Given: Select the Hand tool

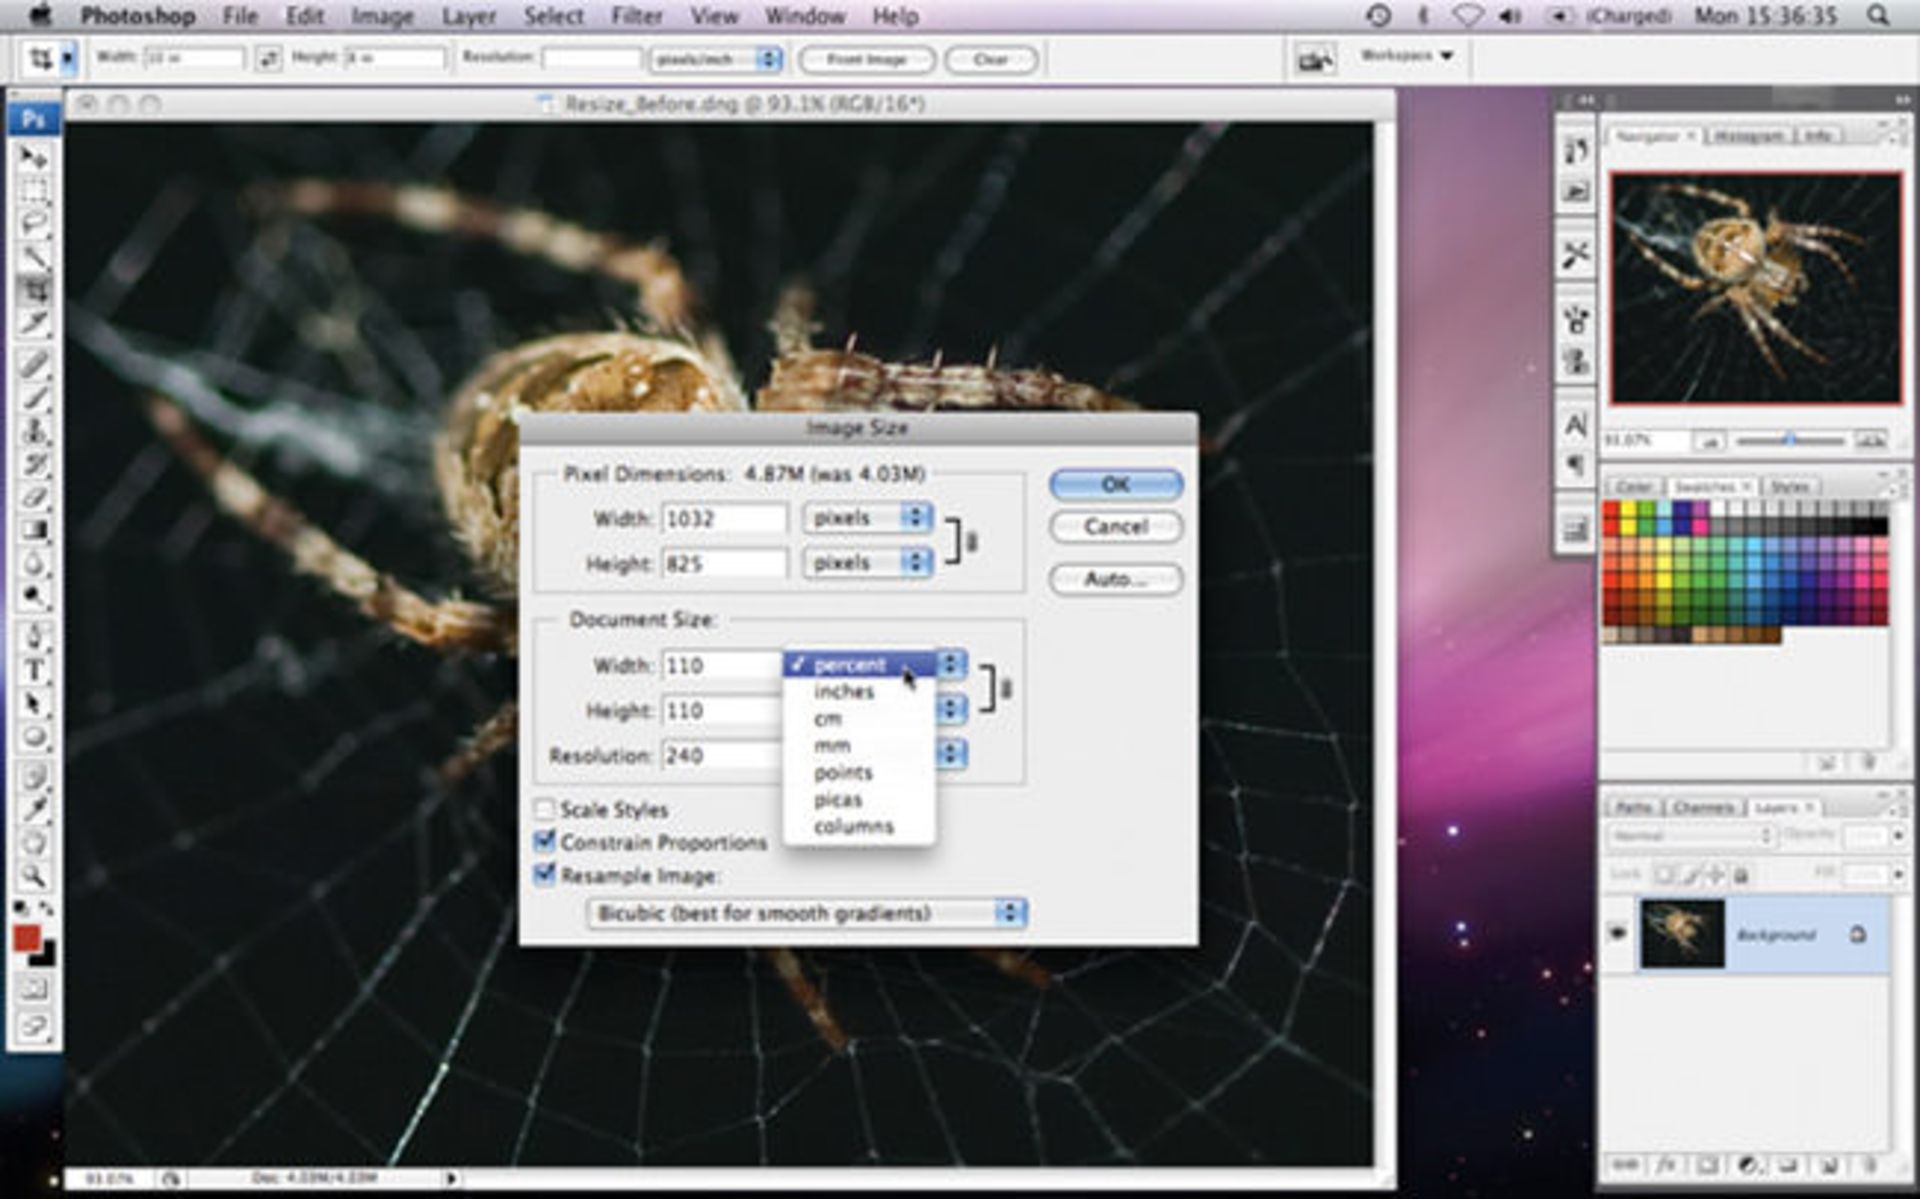Looking at the screenshot, I should click(34, 842).
